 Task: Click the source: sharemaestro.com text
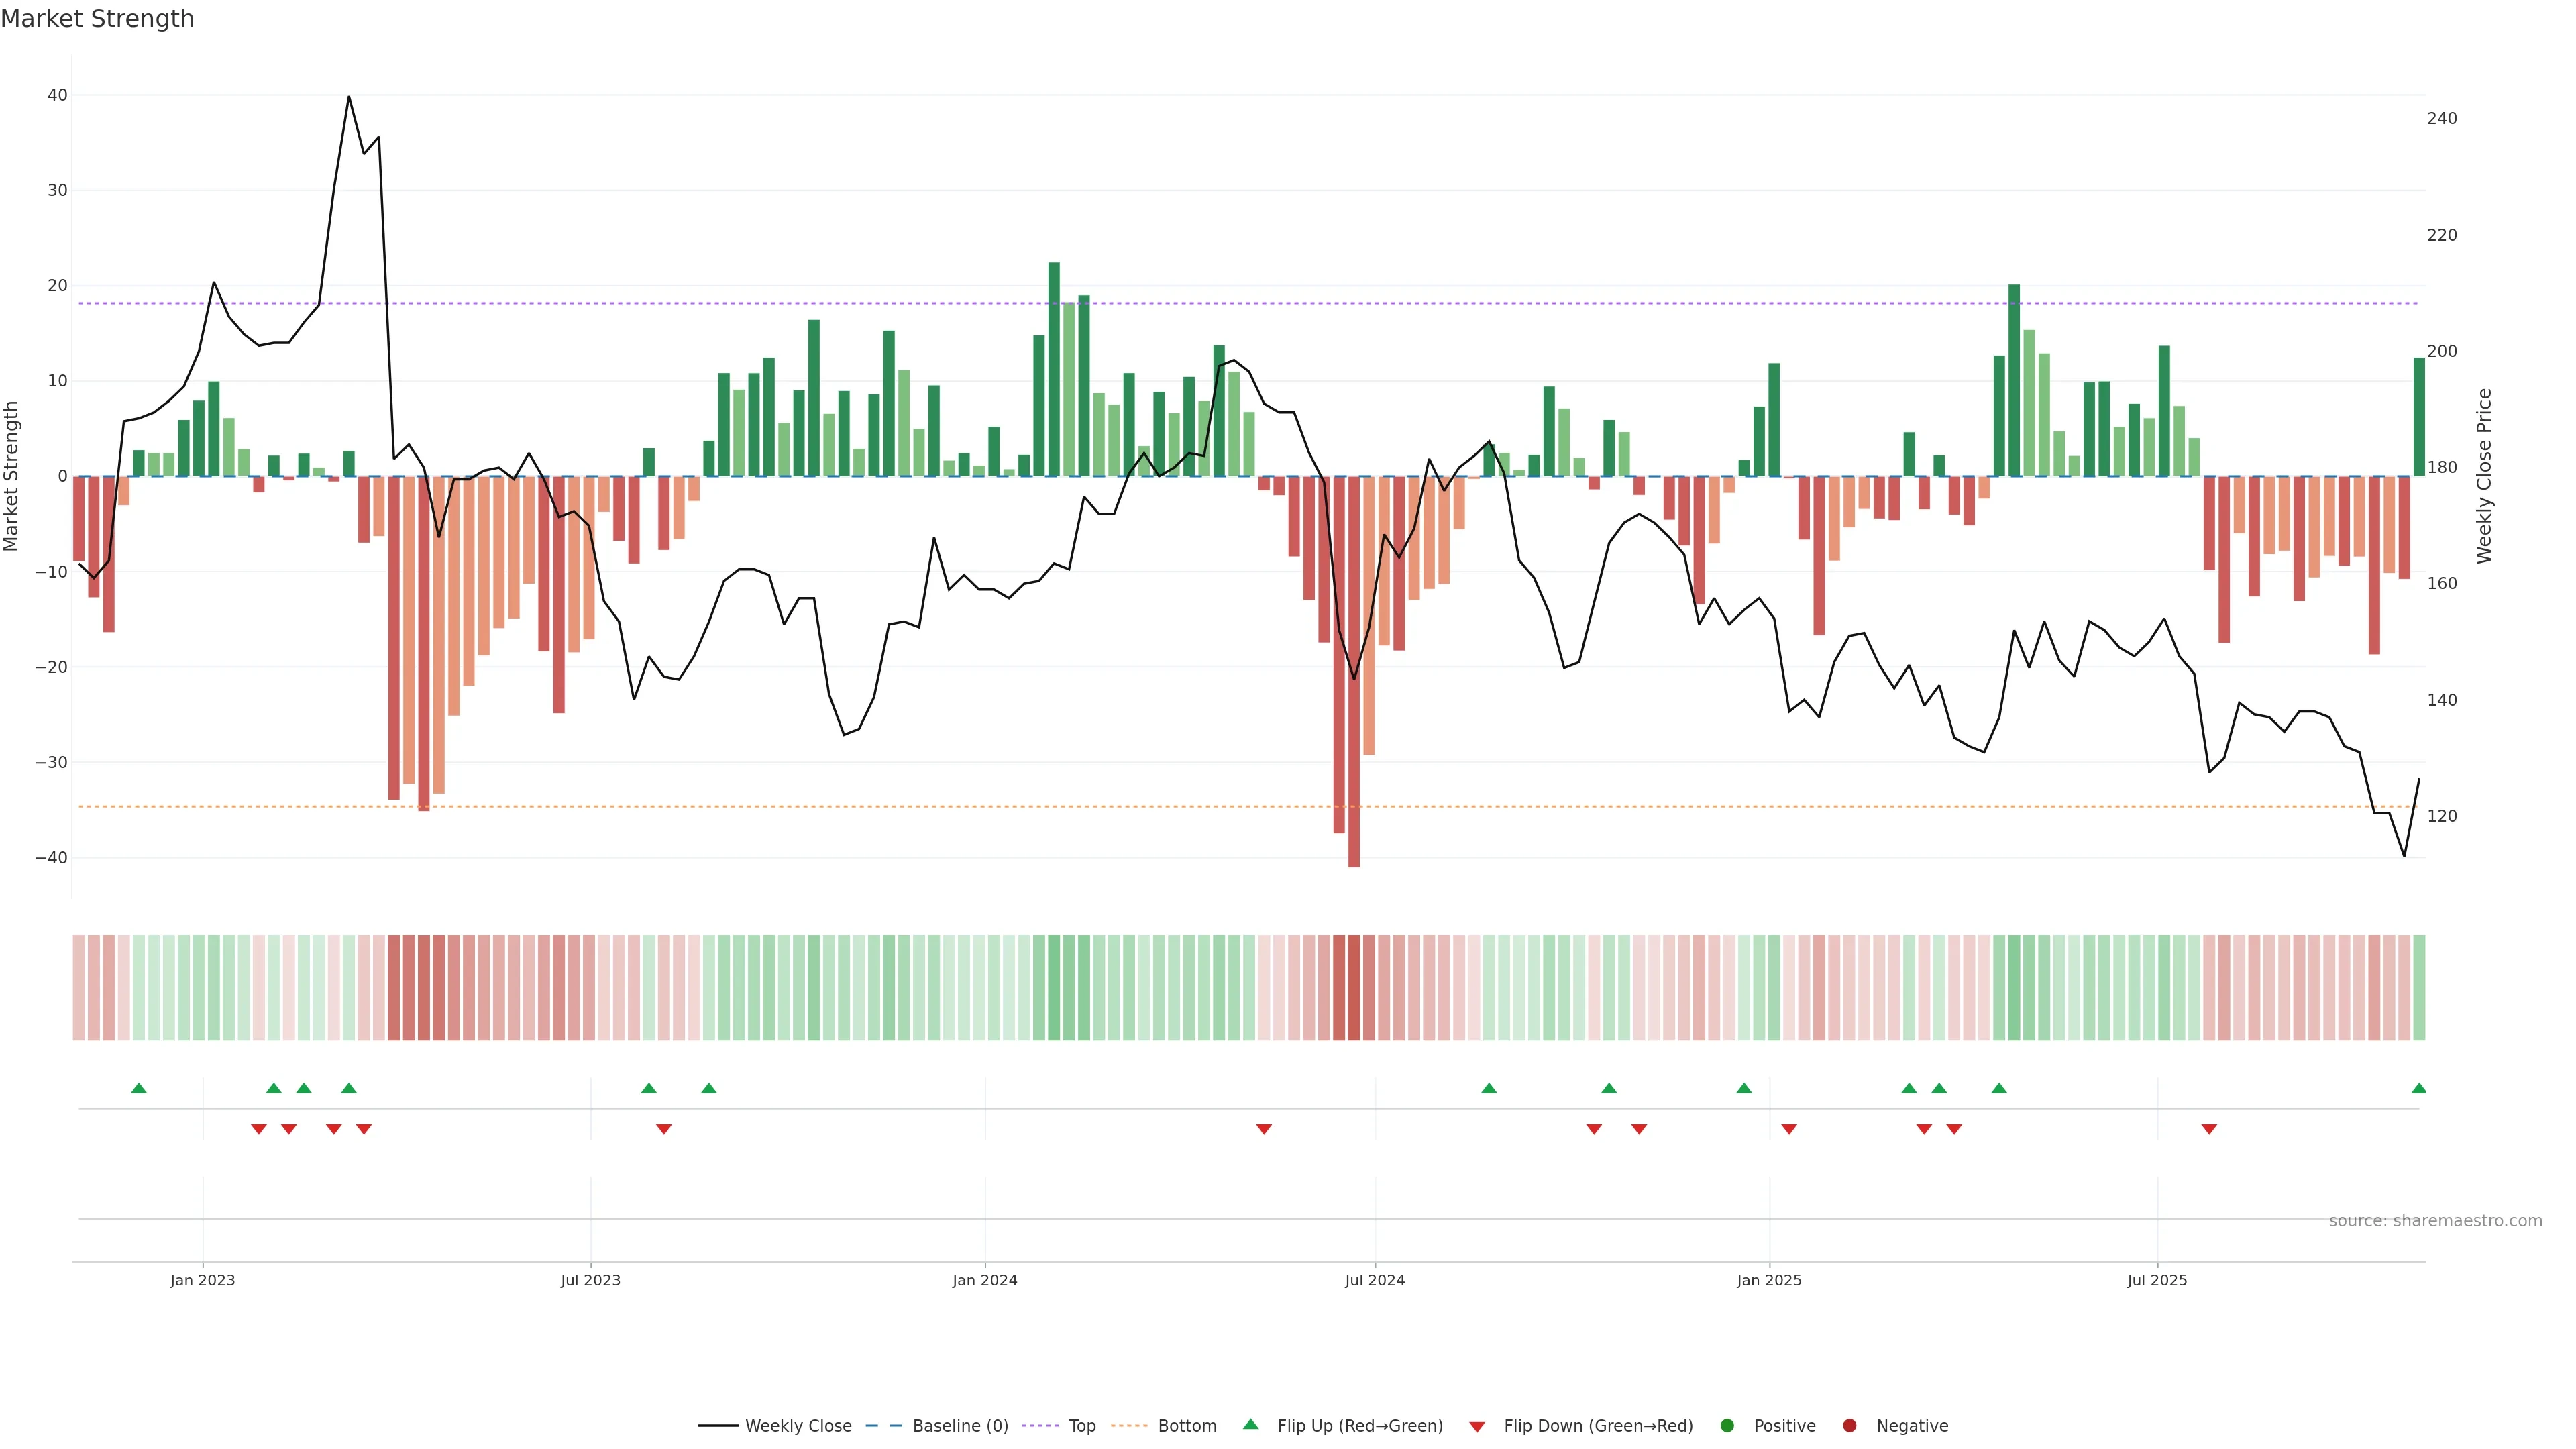click(x=2435, y=1221)
